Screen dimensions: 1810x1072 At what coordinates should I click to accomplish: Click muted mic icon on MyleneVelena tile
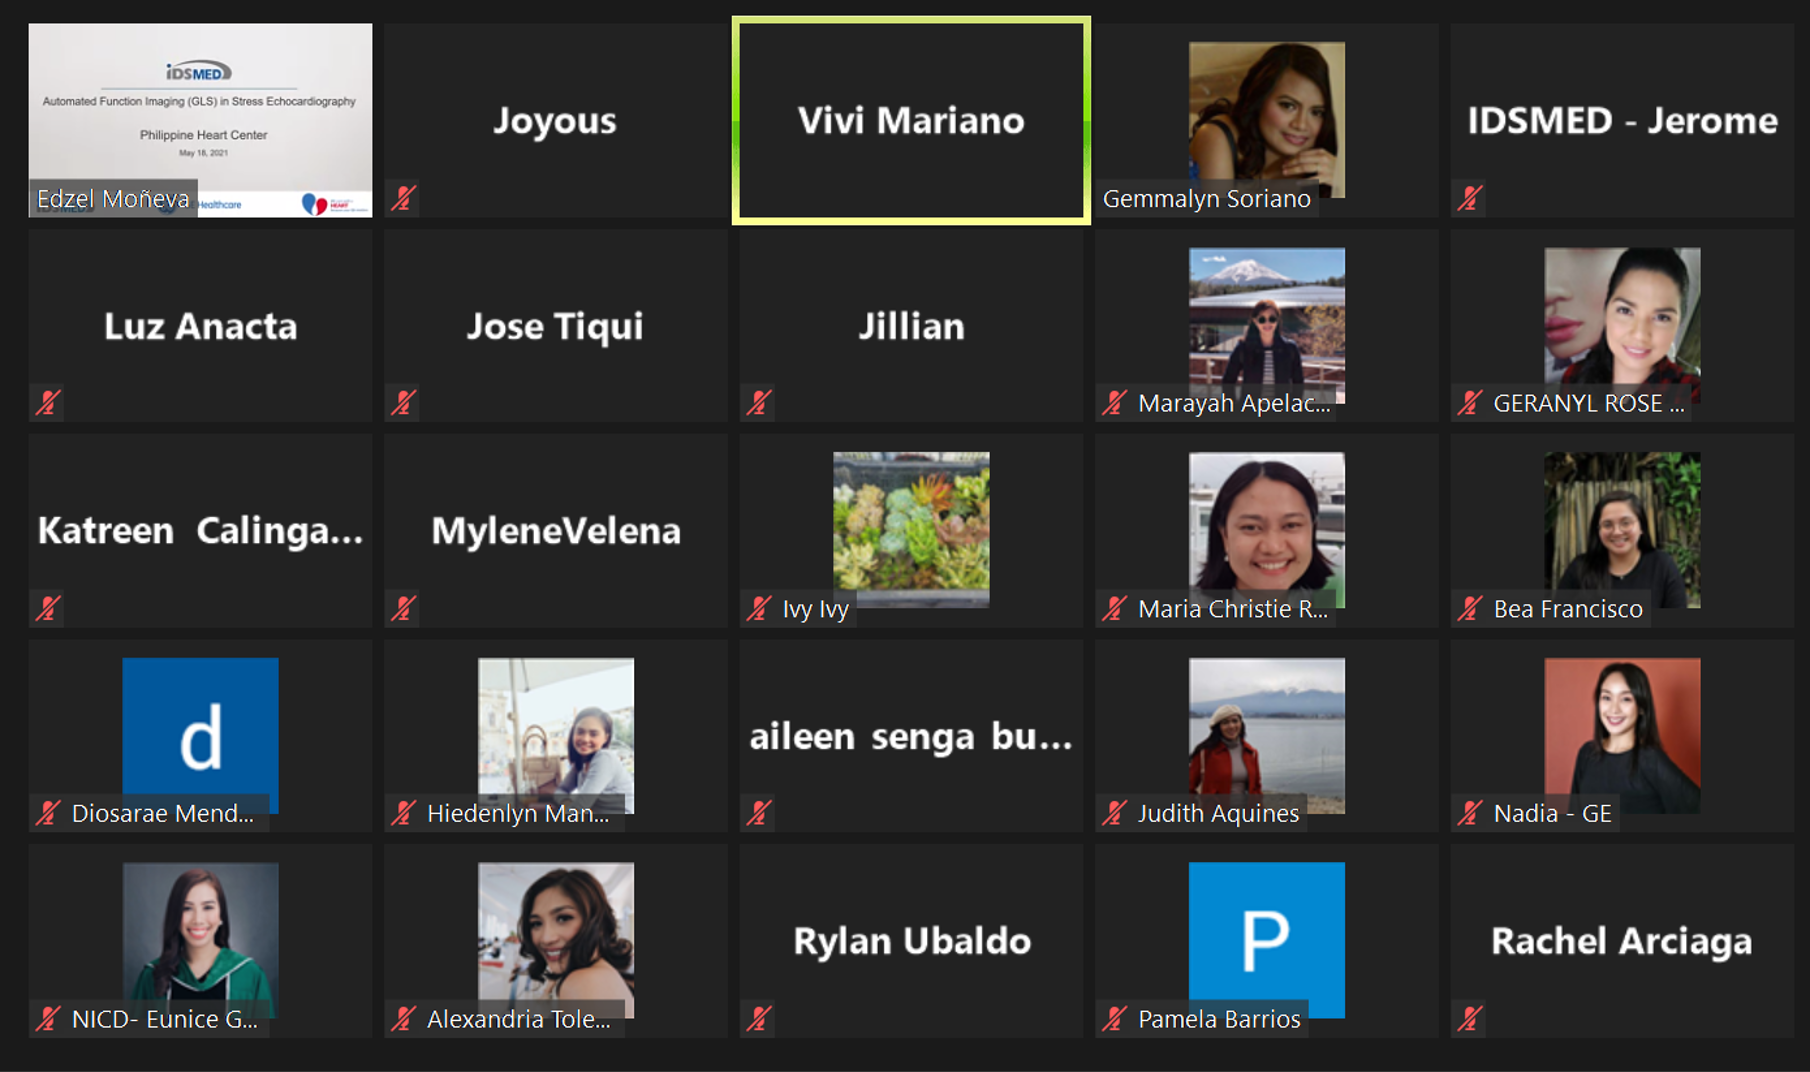pos(404,608)
